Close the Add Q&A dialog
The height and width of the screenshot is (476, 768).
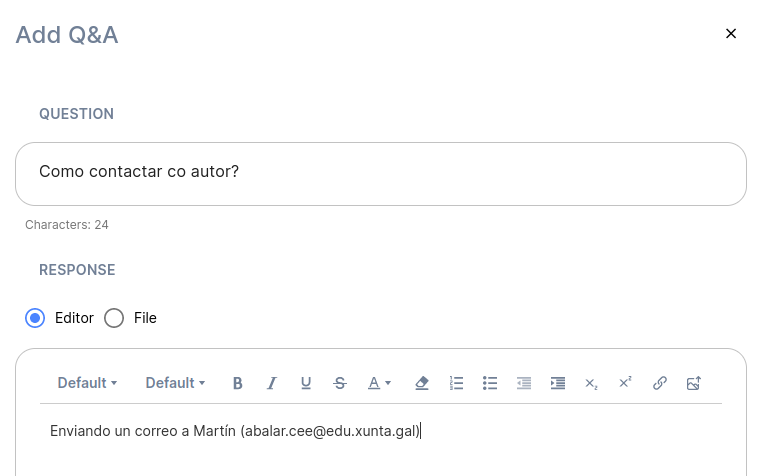(731, 34)
